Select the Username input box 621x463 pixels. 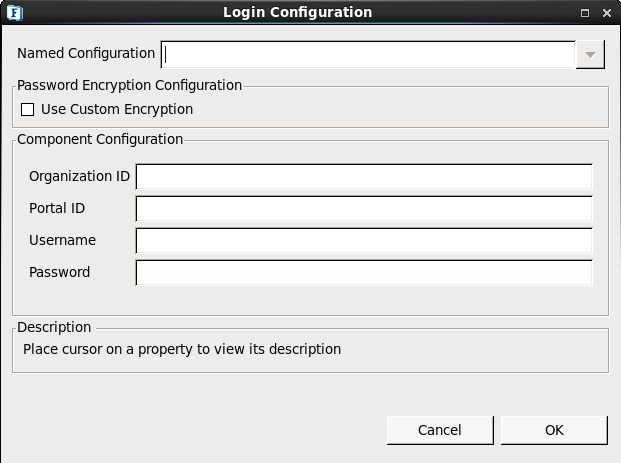[x=364, y=241]
